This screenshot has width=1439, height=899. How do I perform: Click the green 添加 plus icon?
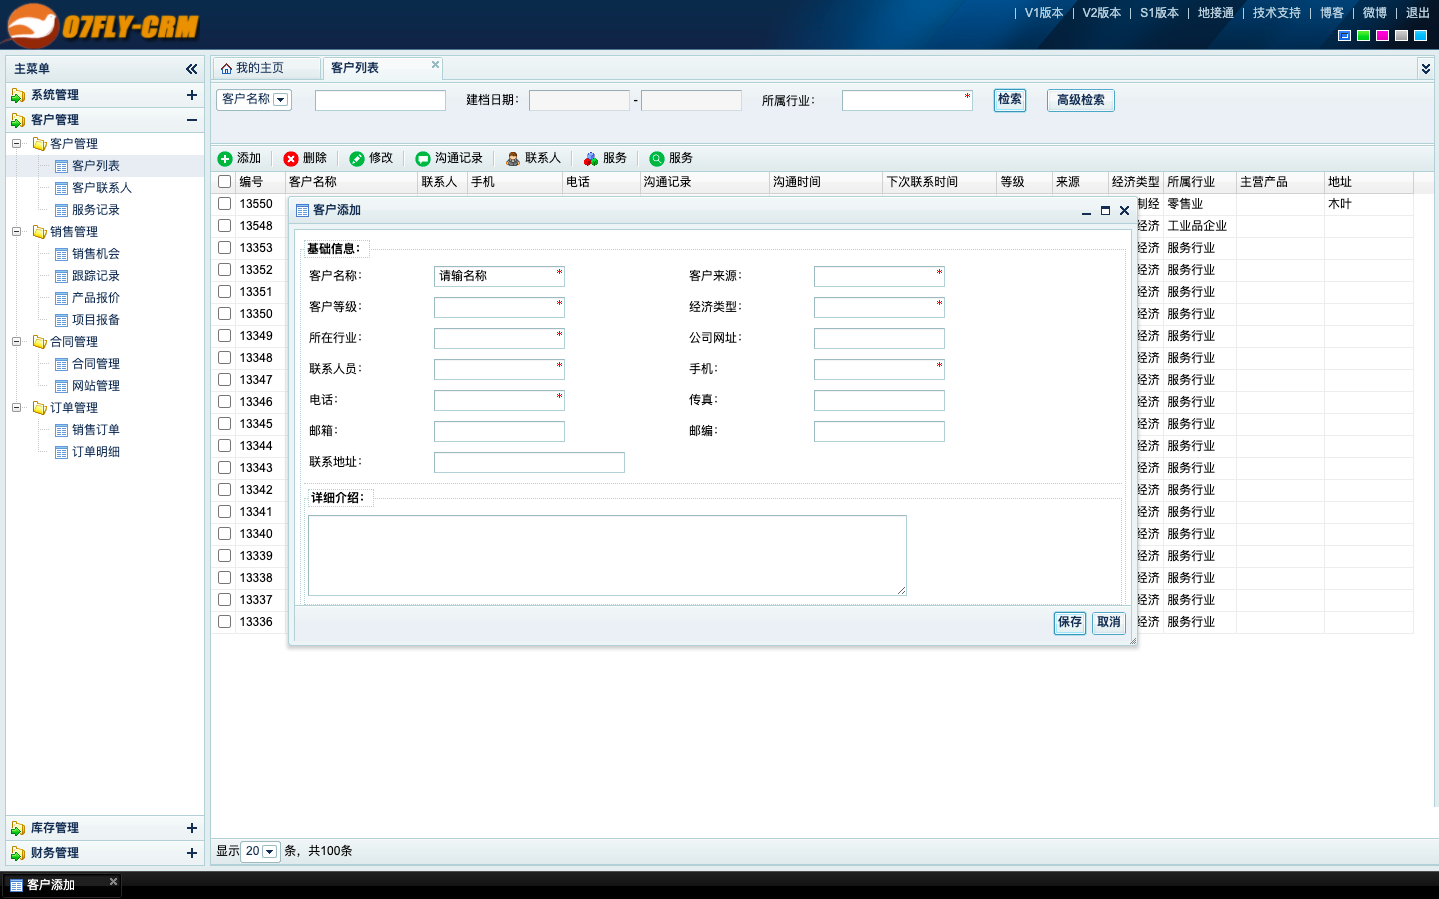click(225, 159)
